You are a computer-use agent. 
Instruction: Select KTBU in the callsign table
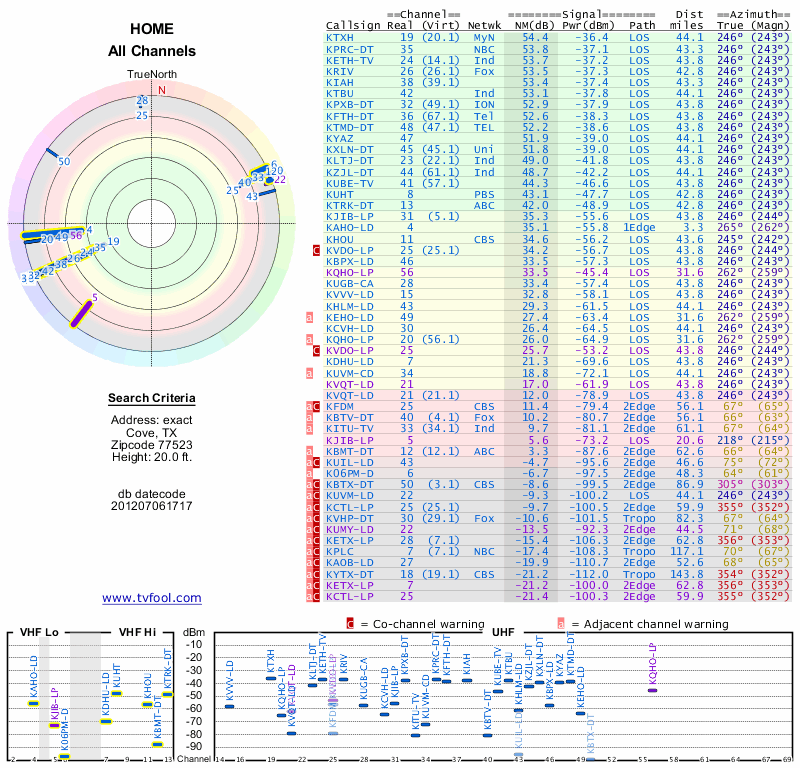click(x=339, y=93)
